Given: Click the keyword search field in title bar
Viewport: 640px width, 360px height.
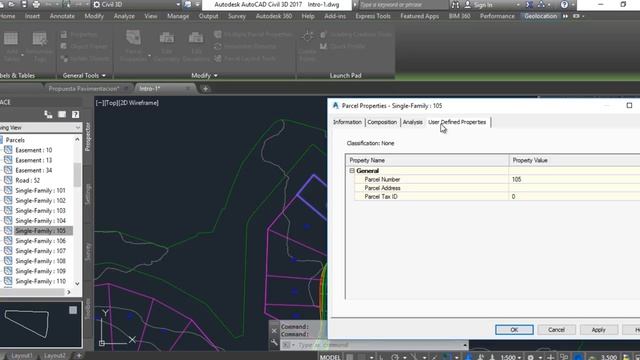Looking at the screenshot, I should coord(402,5).
